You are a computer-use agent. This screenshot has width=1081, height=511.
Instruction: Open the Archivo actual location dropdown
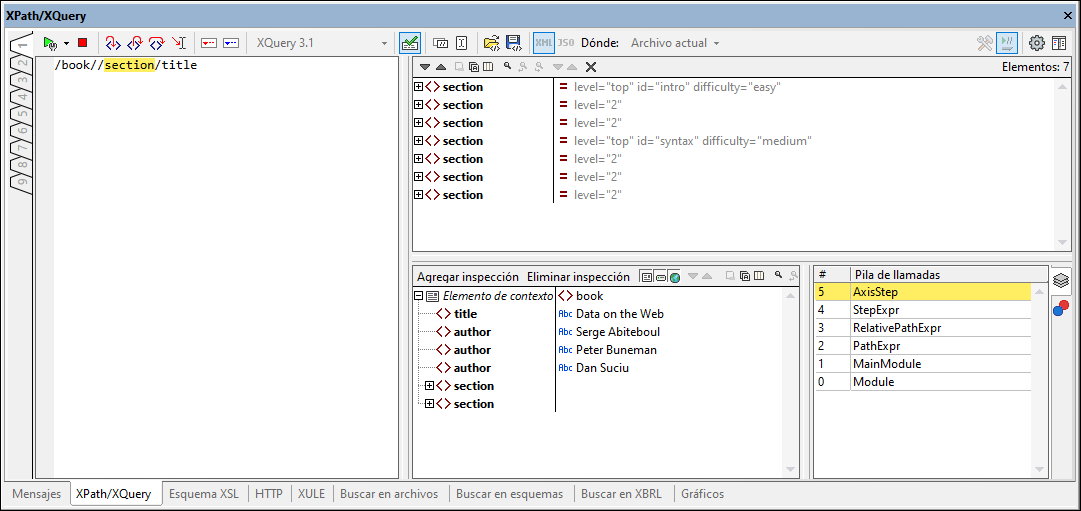point(674,43)
